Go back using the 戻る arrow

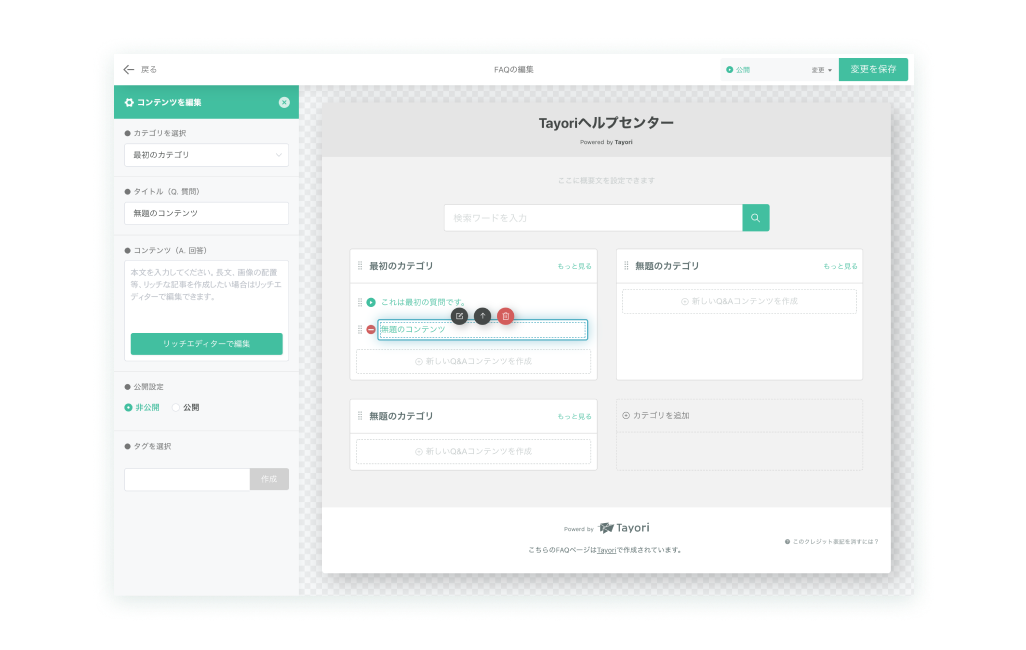tap(128, 69)
